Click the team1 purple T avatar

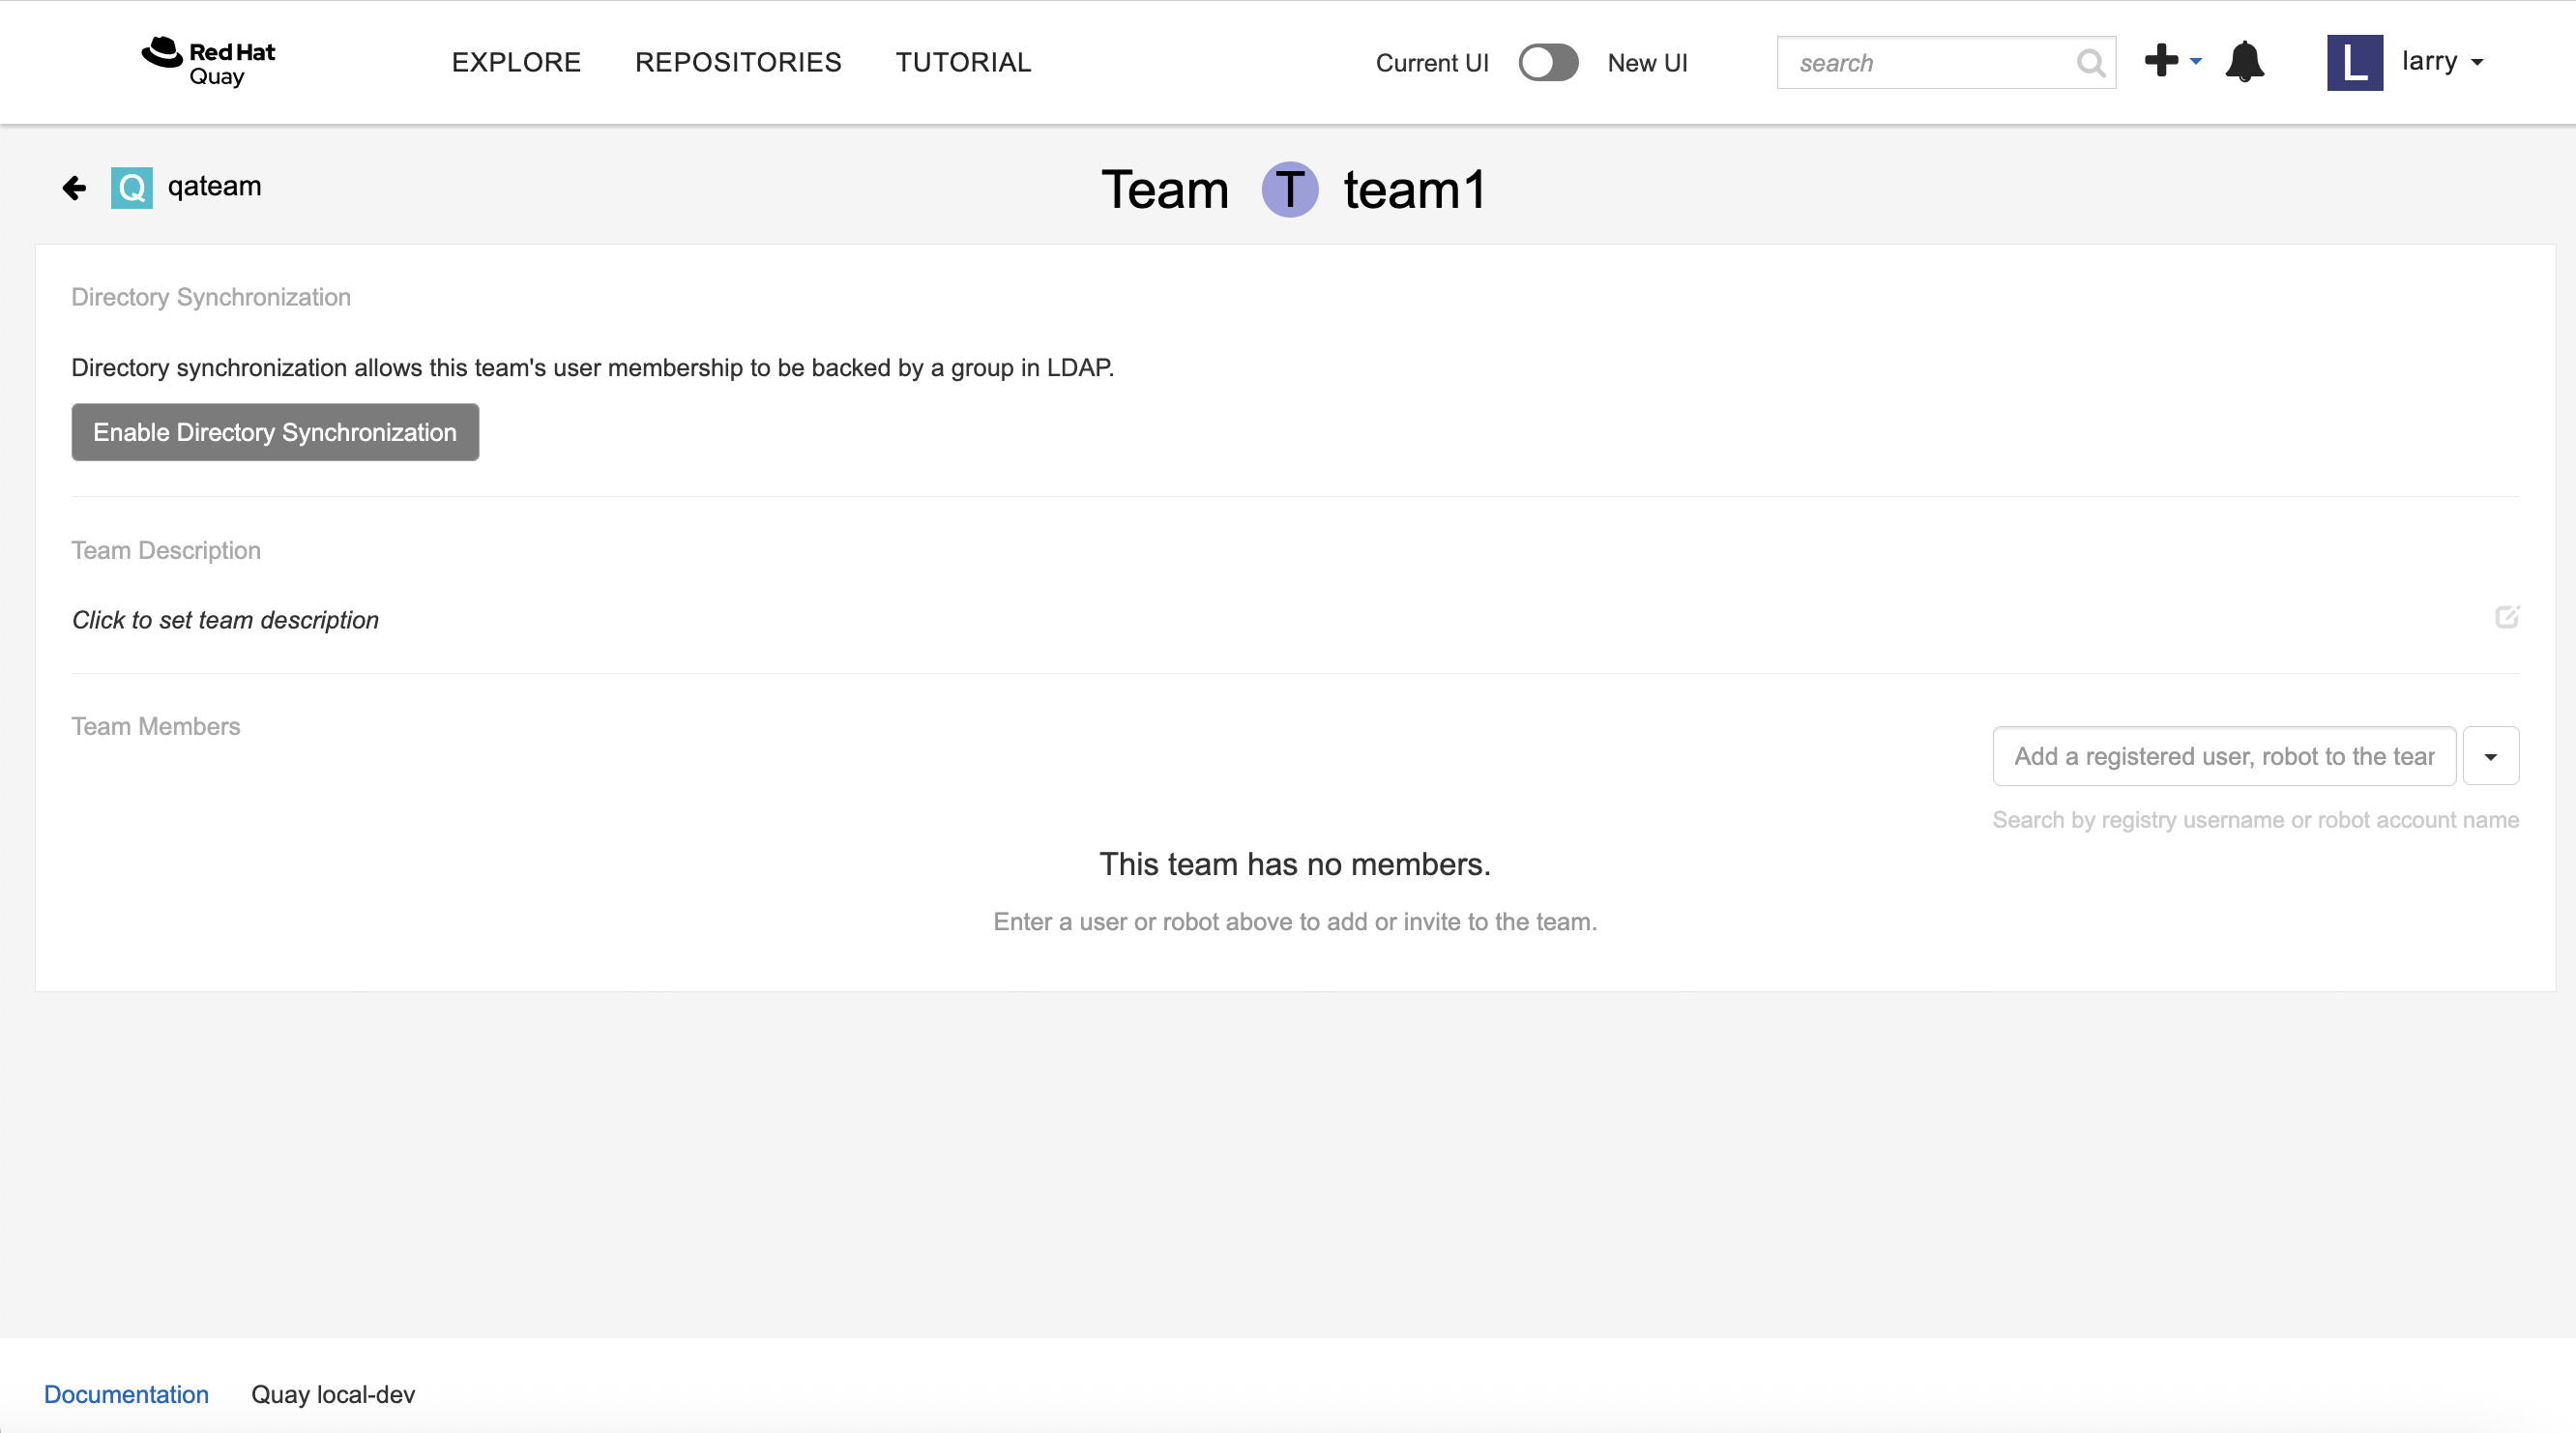coord(1289,189)
